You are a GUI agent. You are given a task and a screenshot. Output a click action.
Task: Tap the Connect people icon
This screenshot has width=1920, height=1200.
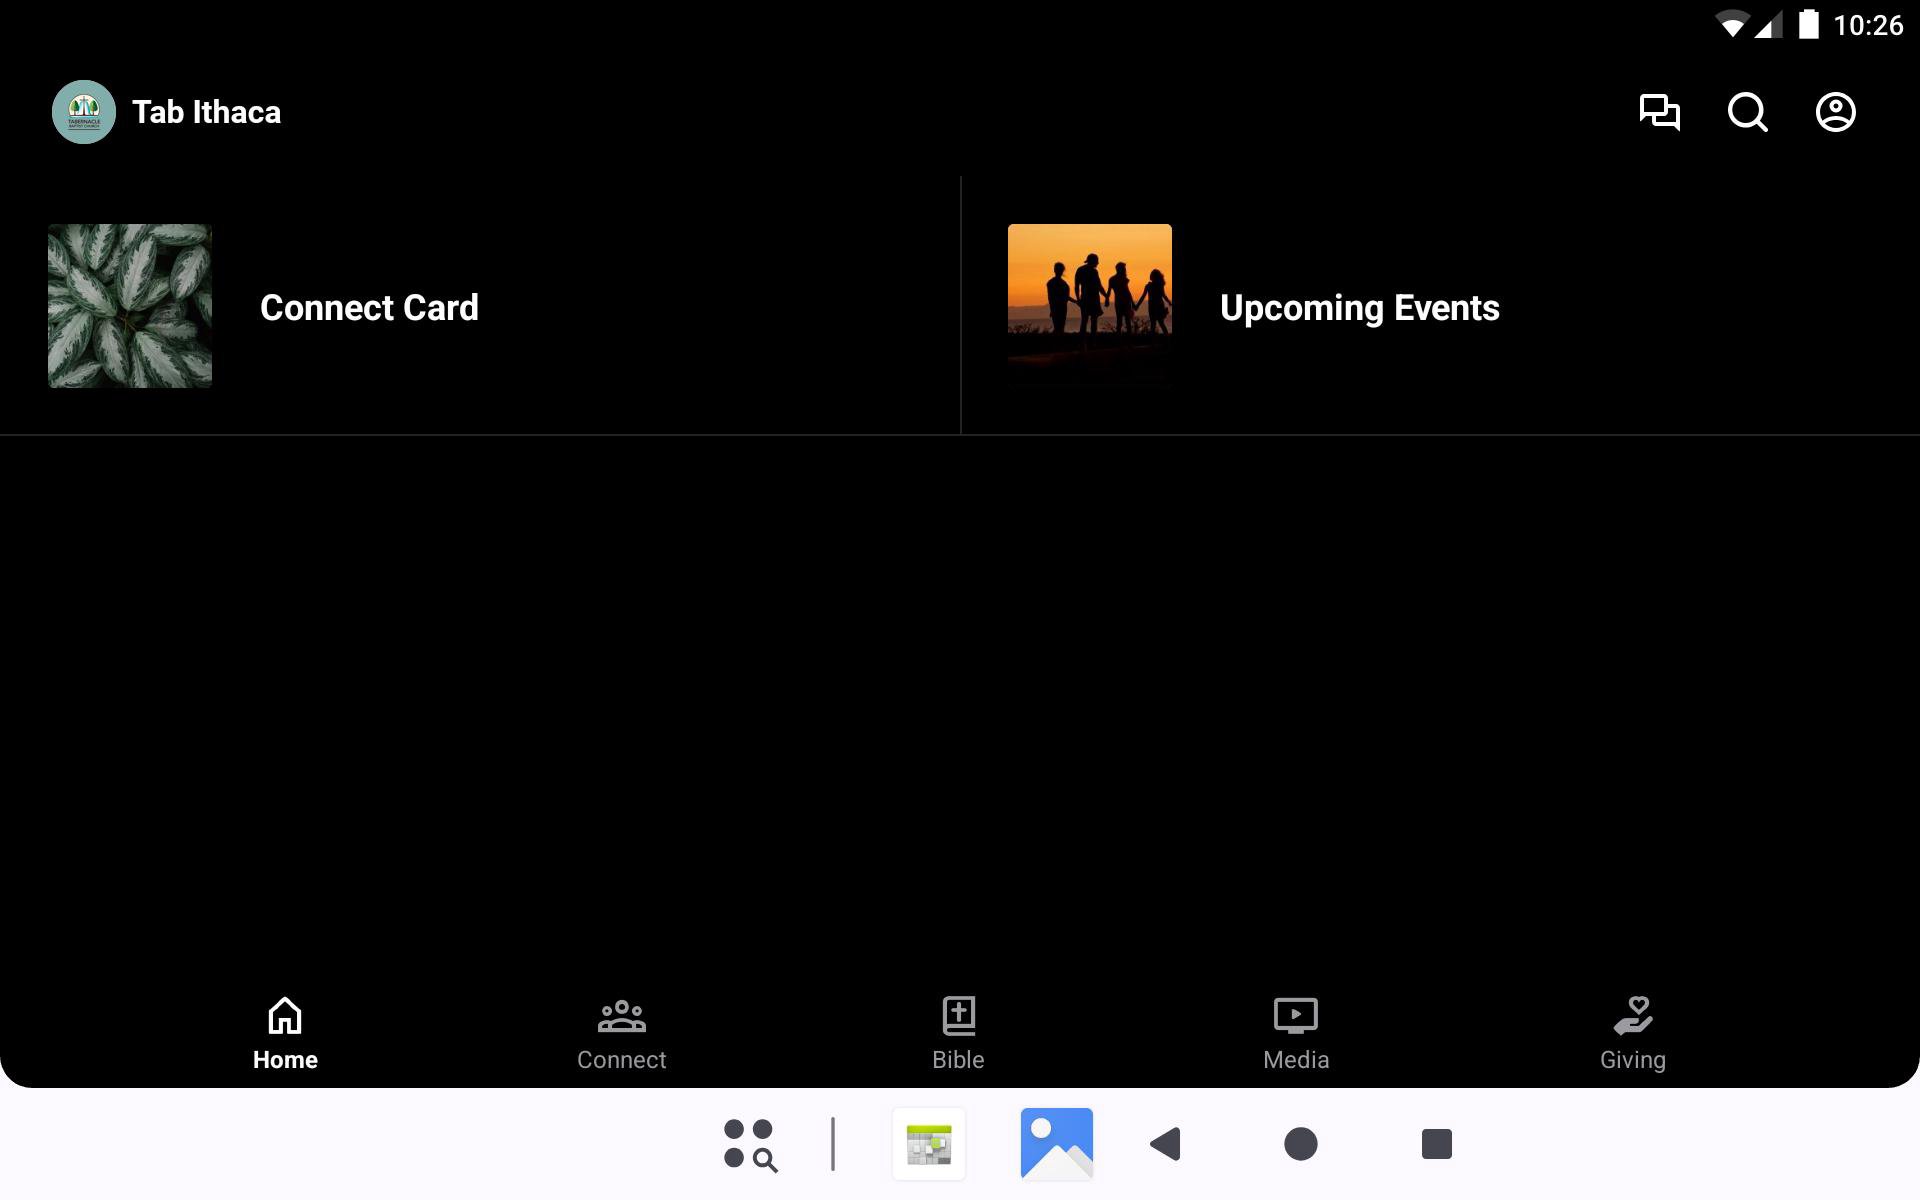coord(621,1016)
